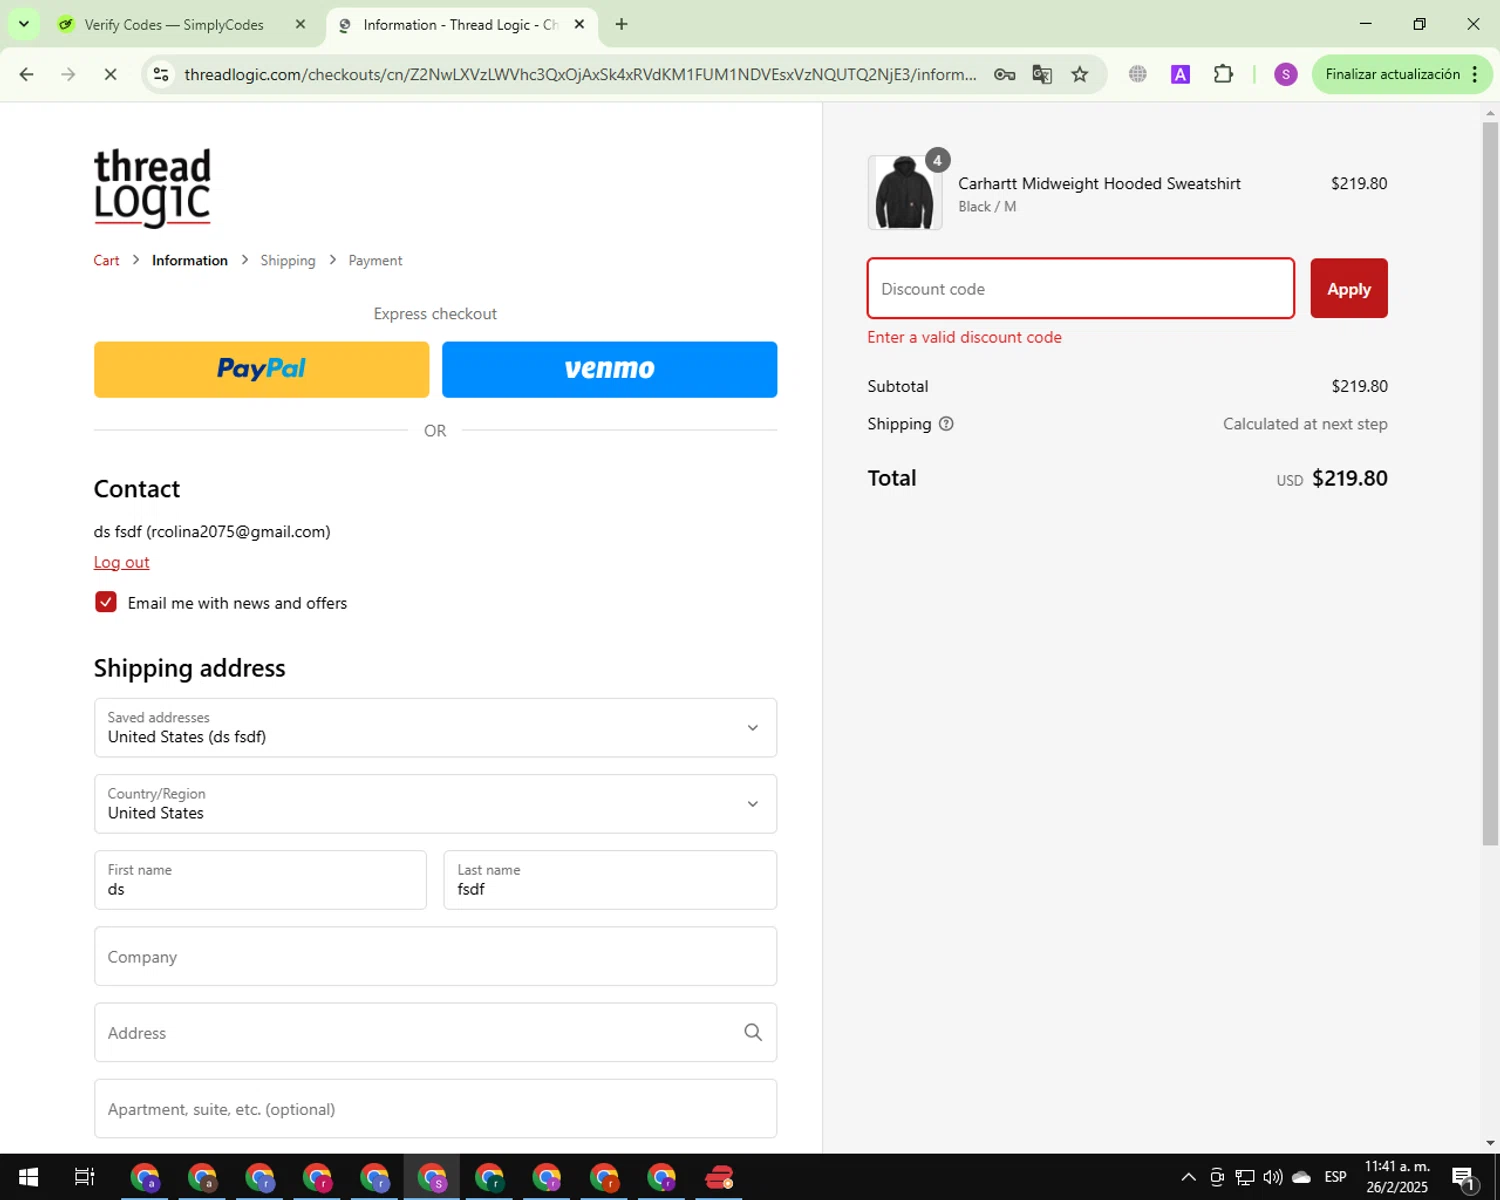Open Chrome three-dot menu
This screenshot has width=1500, height=1200.
point(1475,74)
